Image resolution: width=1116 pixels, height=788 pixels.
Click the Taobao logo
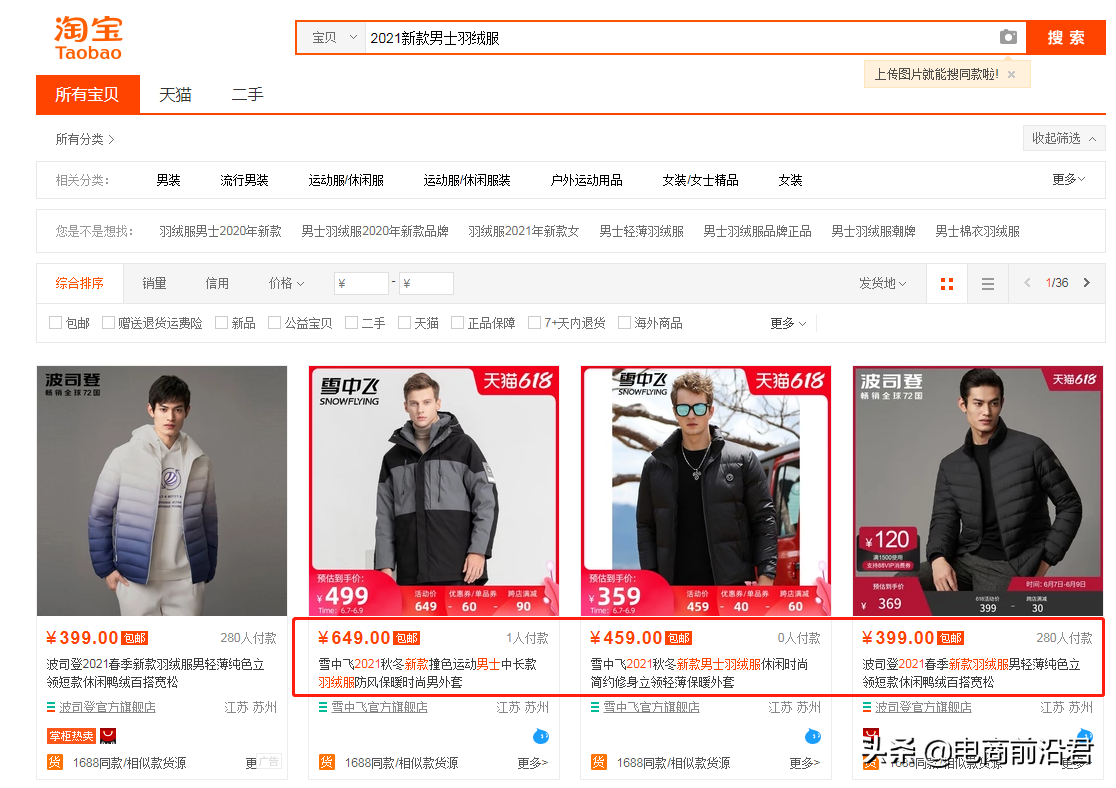pos(88,37)
